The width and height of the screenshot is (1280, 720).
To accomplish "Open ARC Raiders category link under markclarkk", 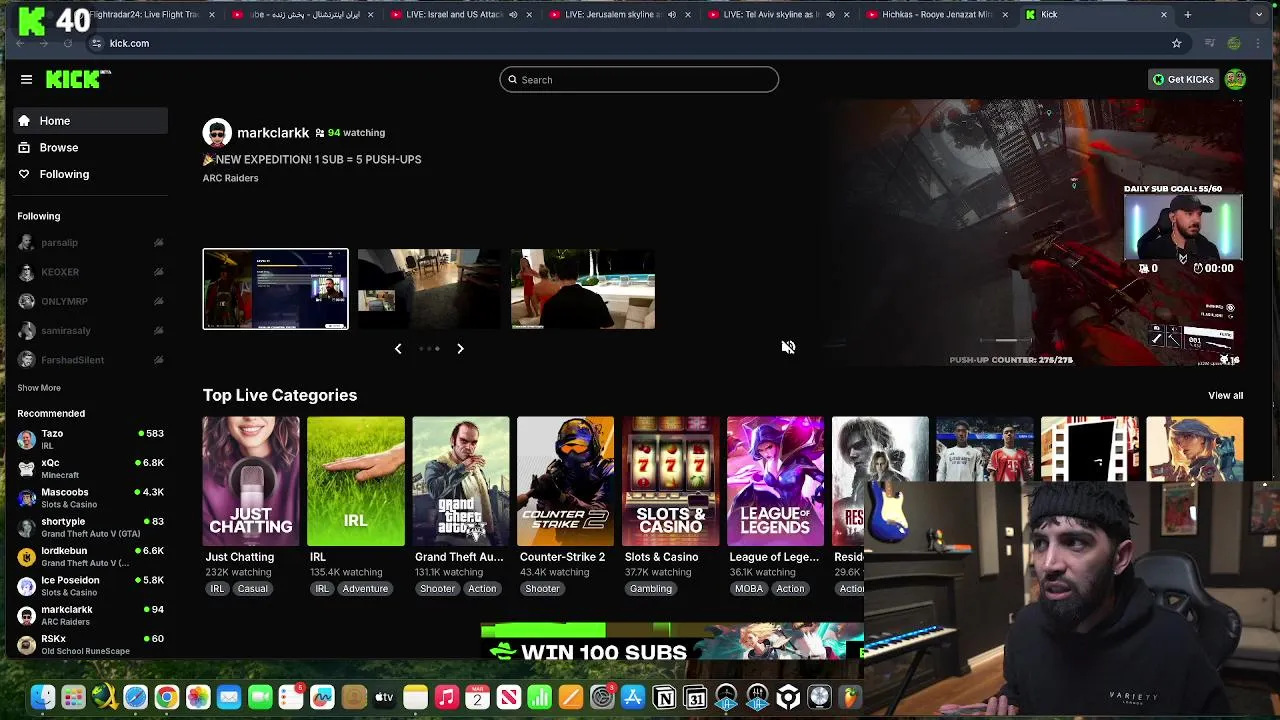I will click(230, 178).
